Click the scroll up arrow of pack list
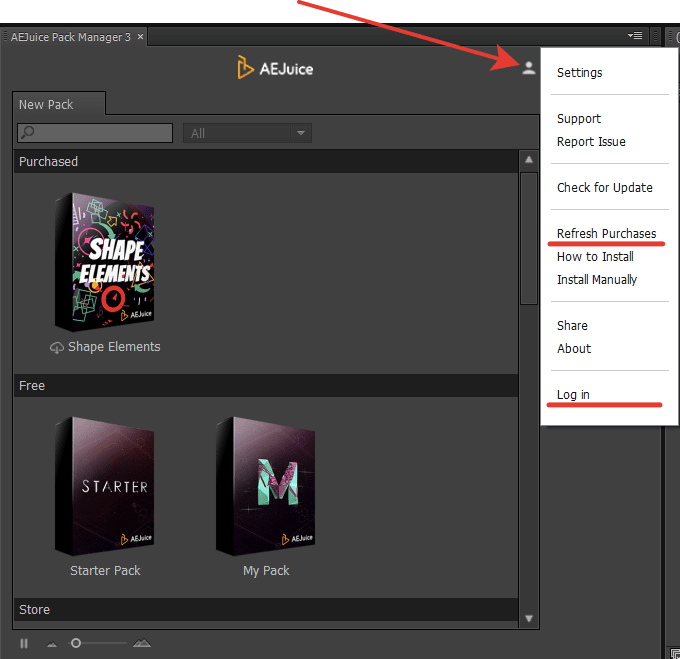The height and width of the screenshot is (659, 680). point(529,160)
